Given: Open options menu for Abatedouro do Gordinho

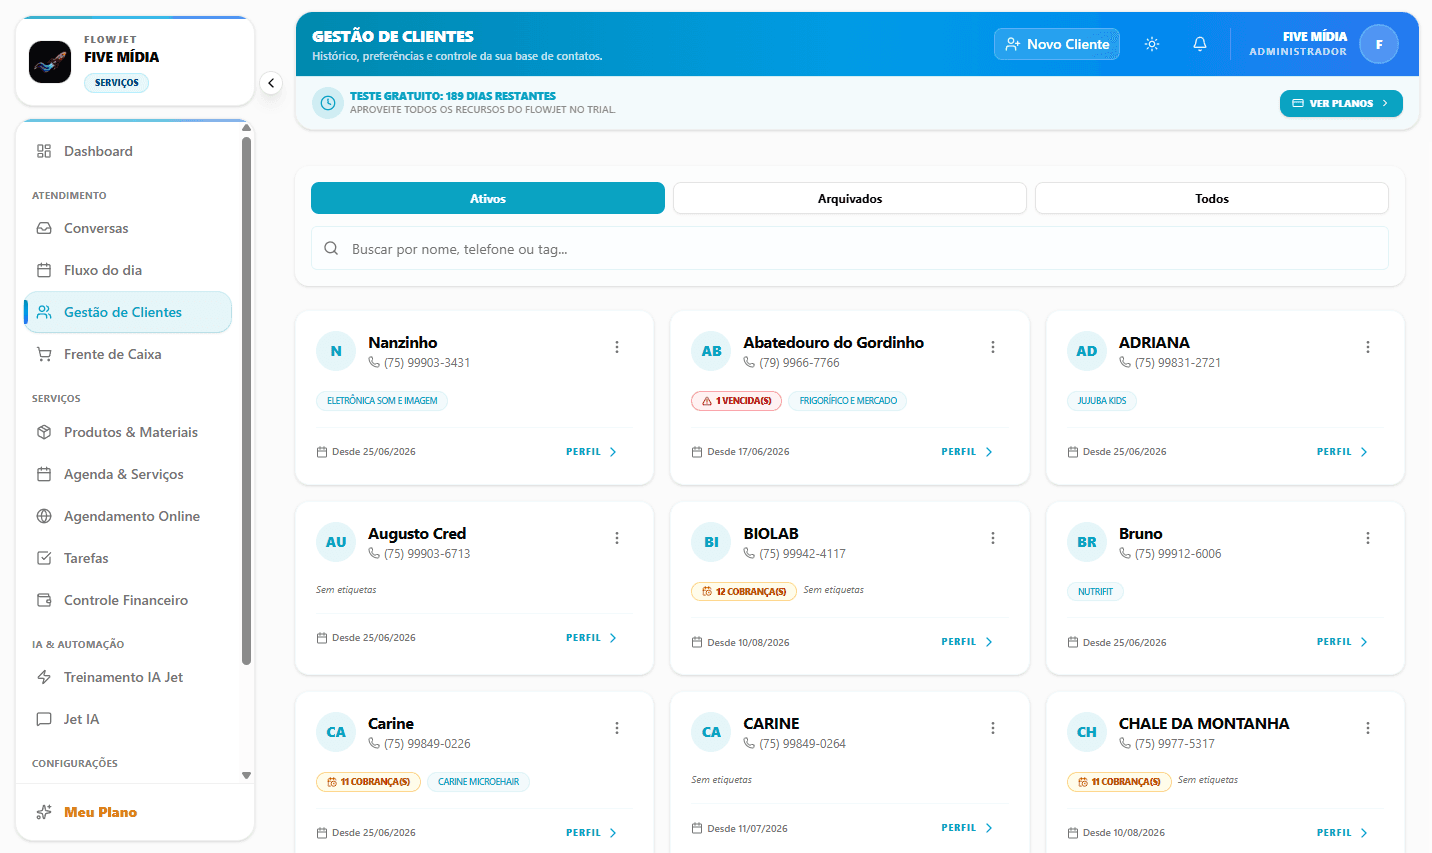Looking at the screenshot, I should 993,347.
